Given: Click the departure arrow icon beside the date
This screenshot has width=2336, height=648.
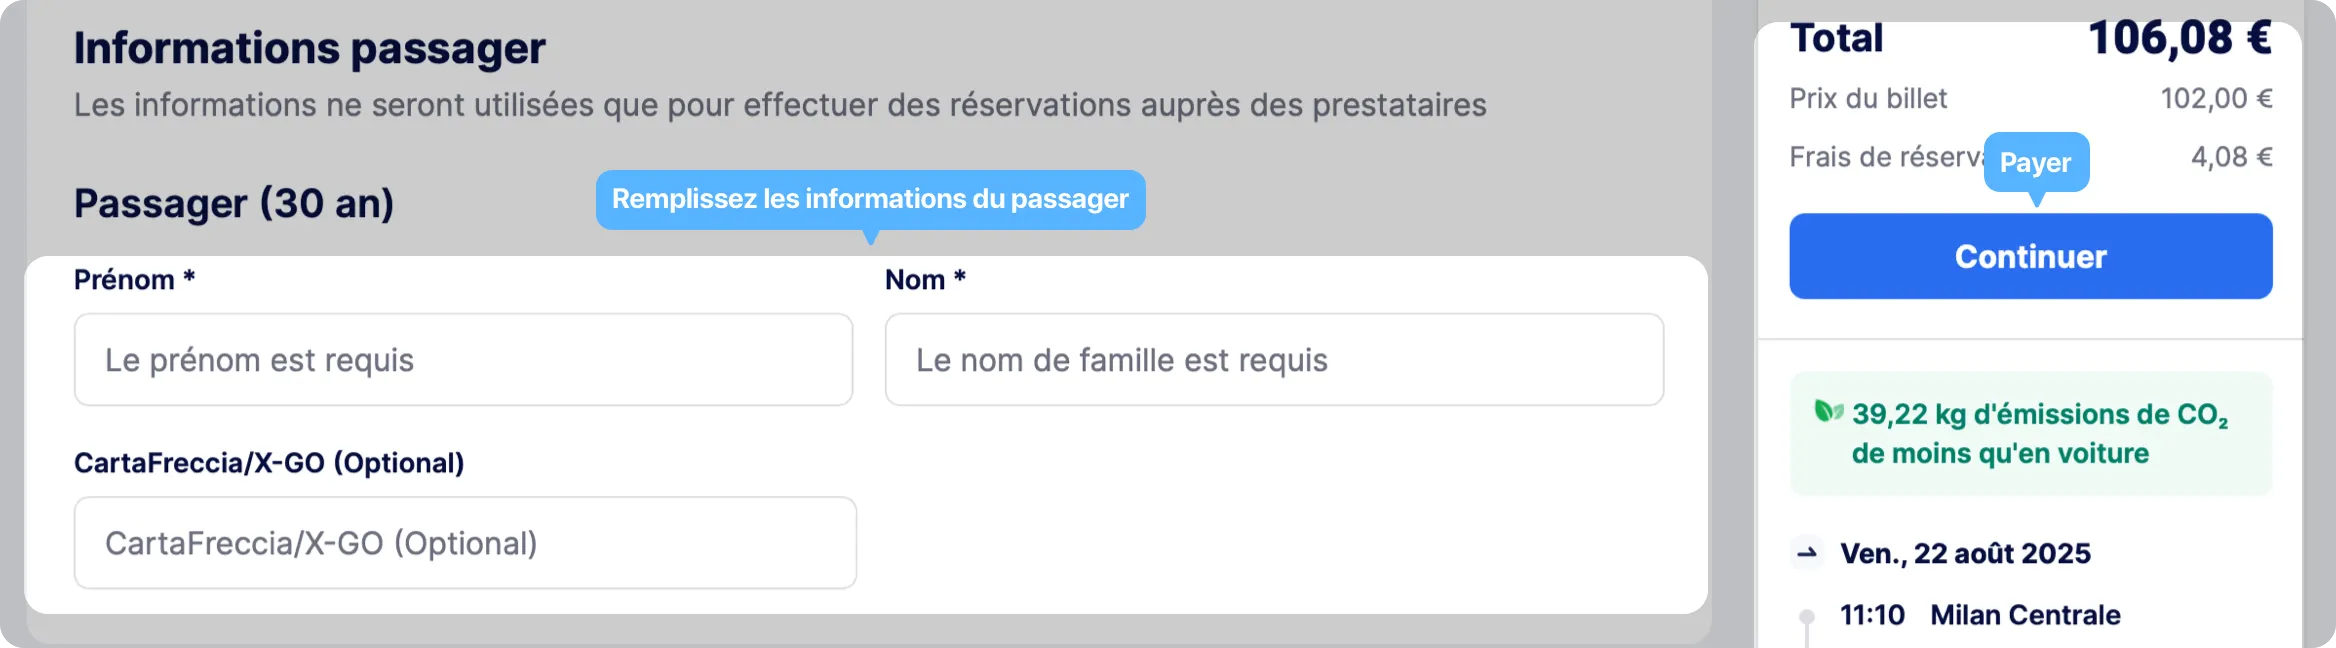Looking at the screenshot, I should point(1807,552).
